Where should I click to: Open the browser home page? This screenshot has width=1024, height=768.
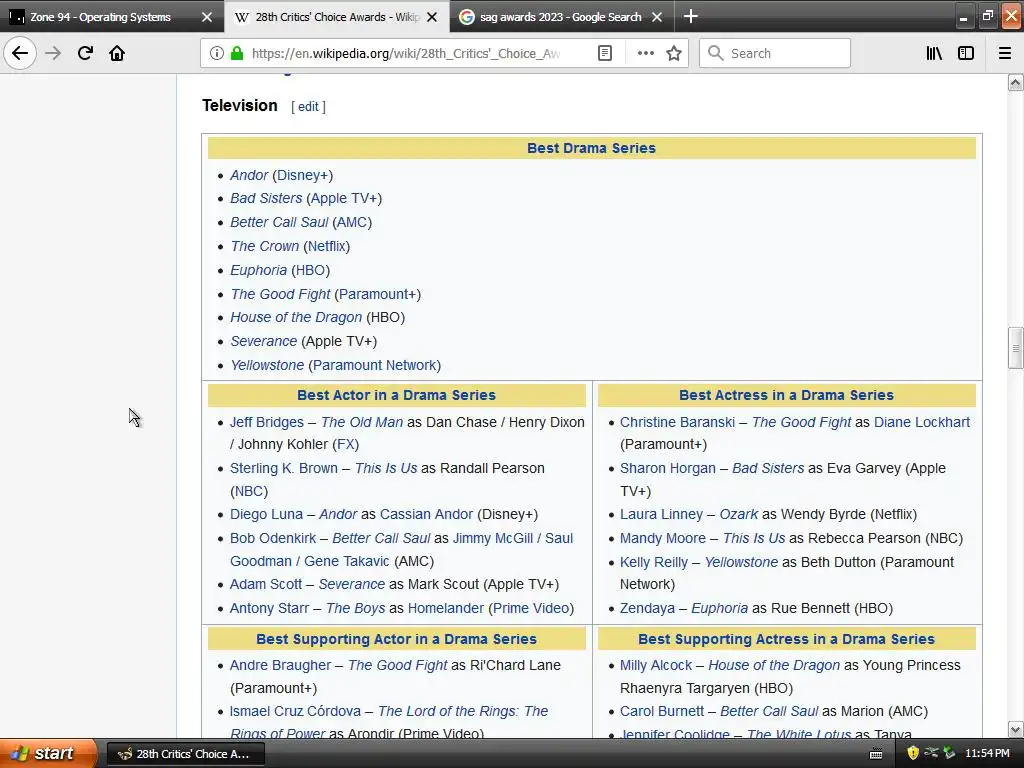(x=117, y=54)
